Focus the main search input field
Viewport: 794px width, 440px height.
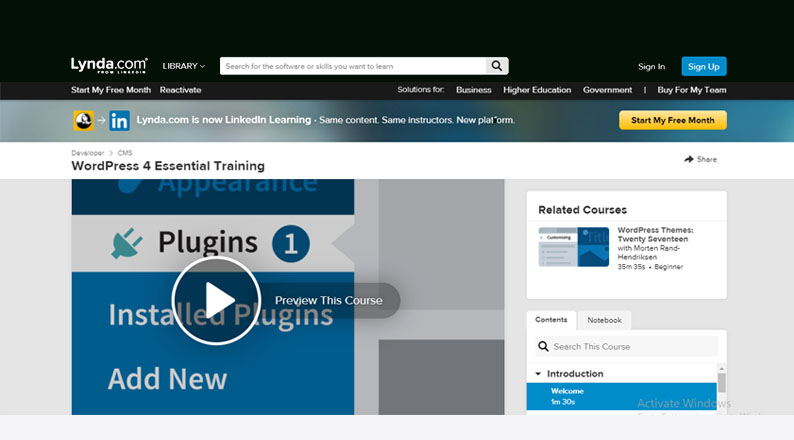click(353, 66)
